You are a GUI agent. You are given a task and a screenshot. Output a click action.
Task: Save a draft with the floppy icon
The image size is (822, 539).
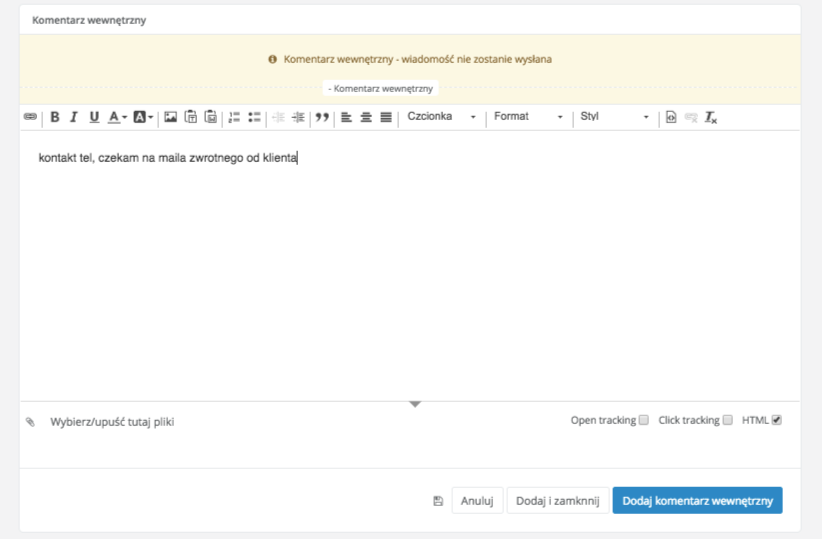(x=438, y=501)
